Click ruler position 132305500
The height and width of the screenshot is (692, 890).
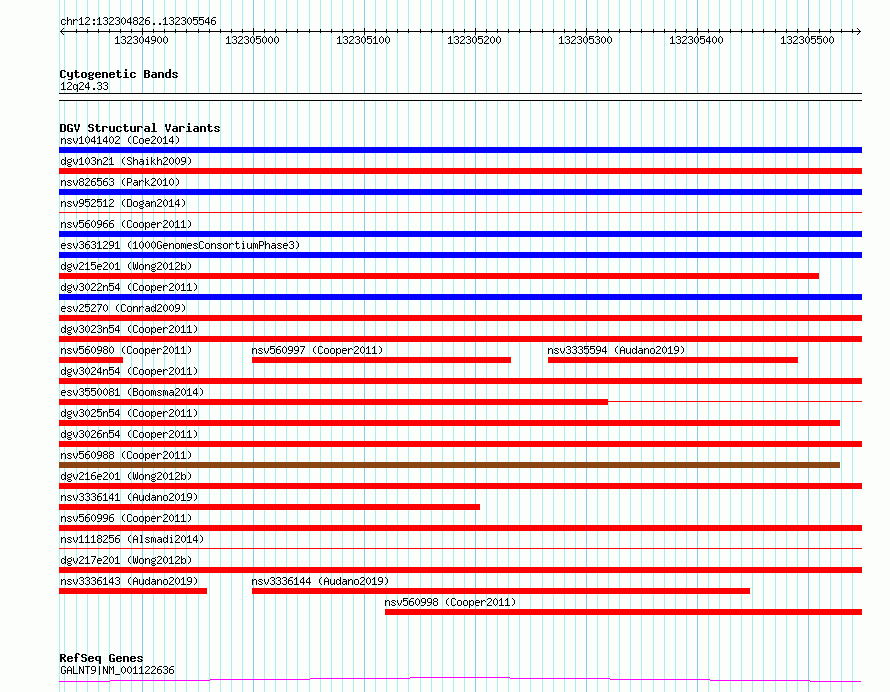[807, 40]
